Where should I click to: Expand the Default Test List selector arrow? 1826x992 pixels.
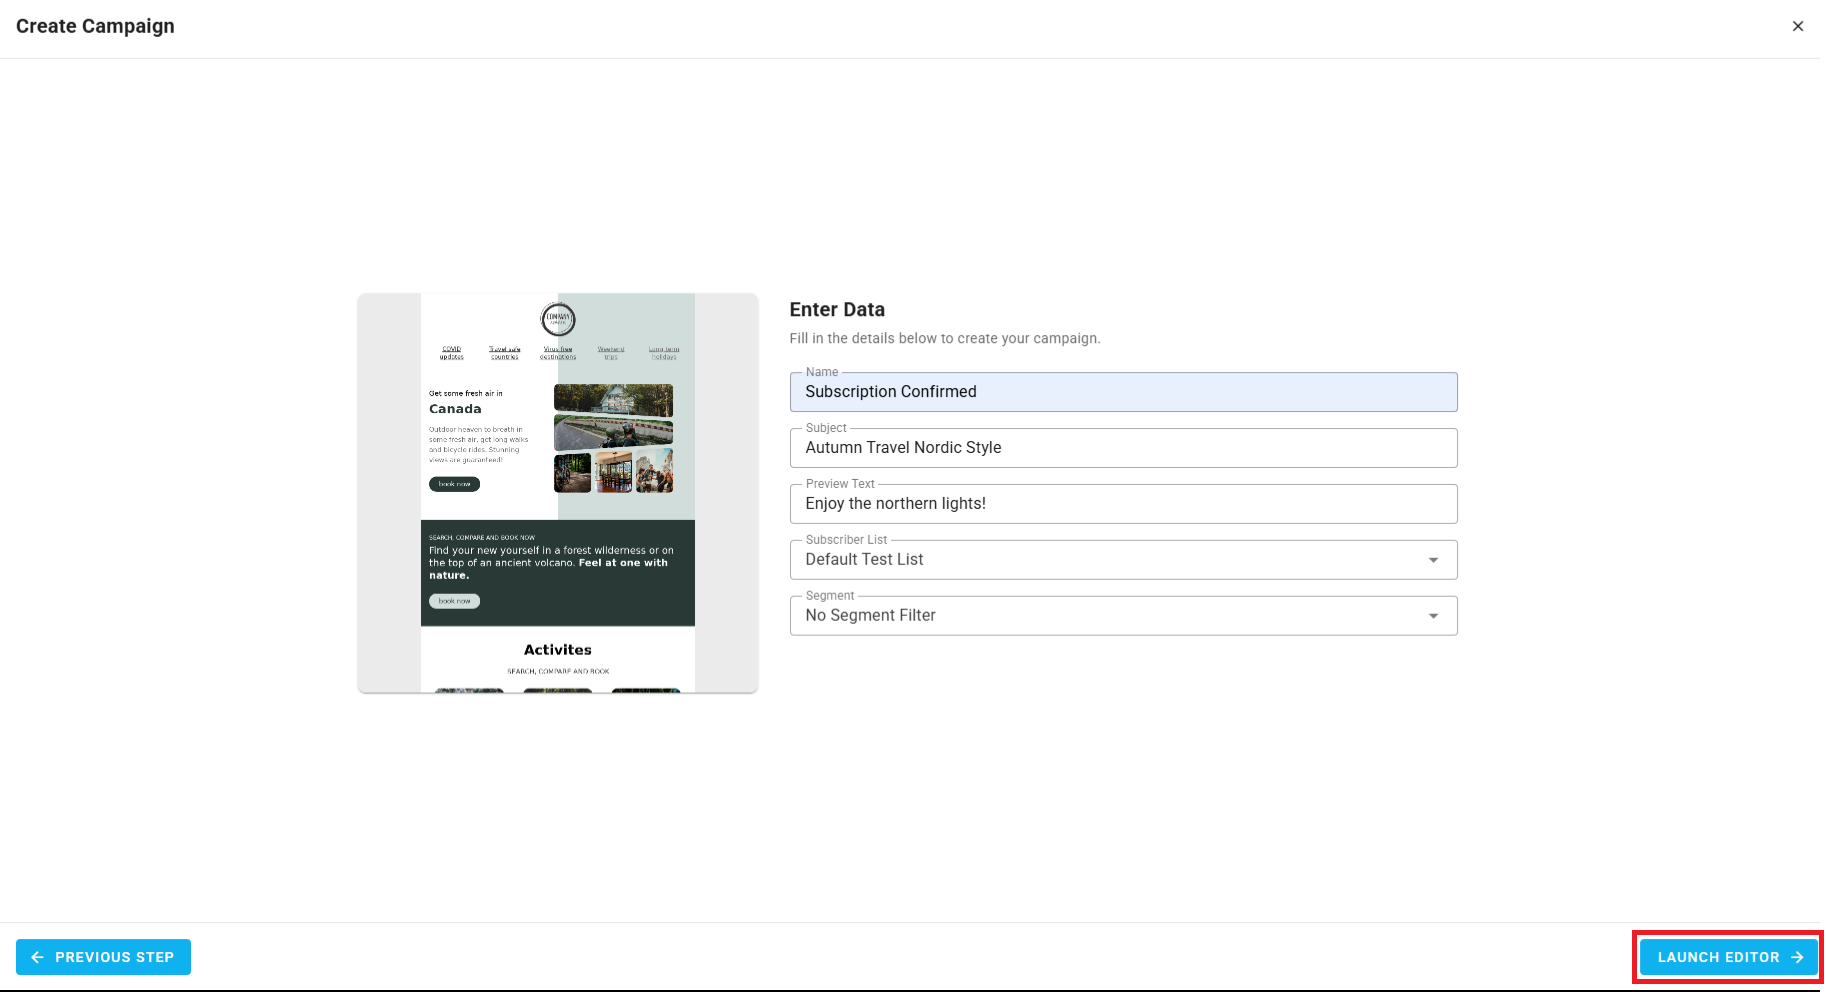click(x=1434, y=560)
